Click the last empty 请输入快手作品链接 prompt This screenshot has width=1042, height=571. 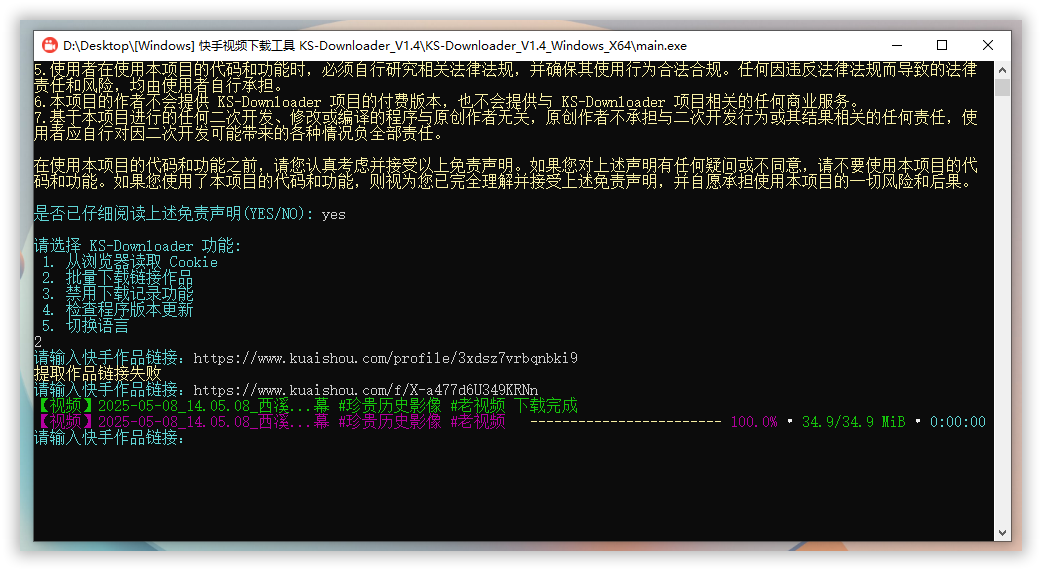[x=109, y=437]
